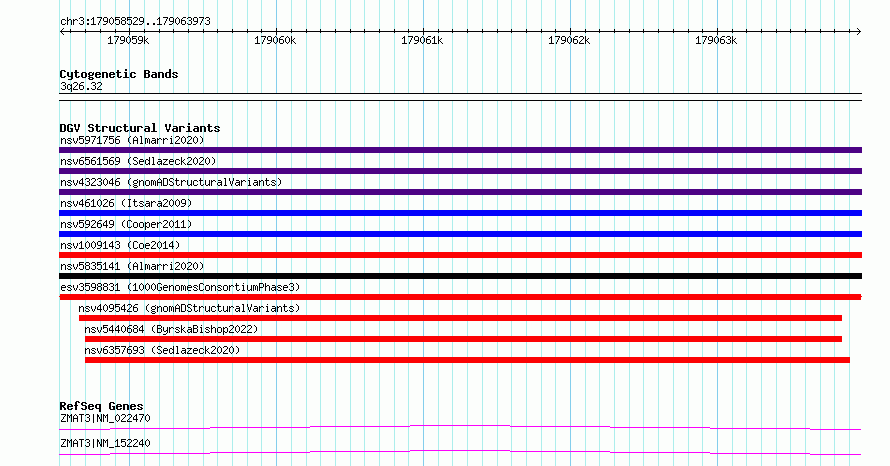Click the nsv592649 (Cooper2011) label

(x=126, y=224)
